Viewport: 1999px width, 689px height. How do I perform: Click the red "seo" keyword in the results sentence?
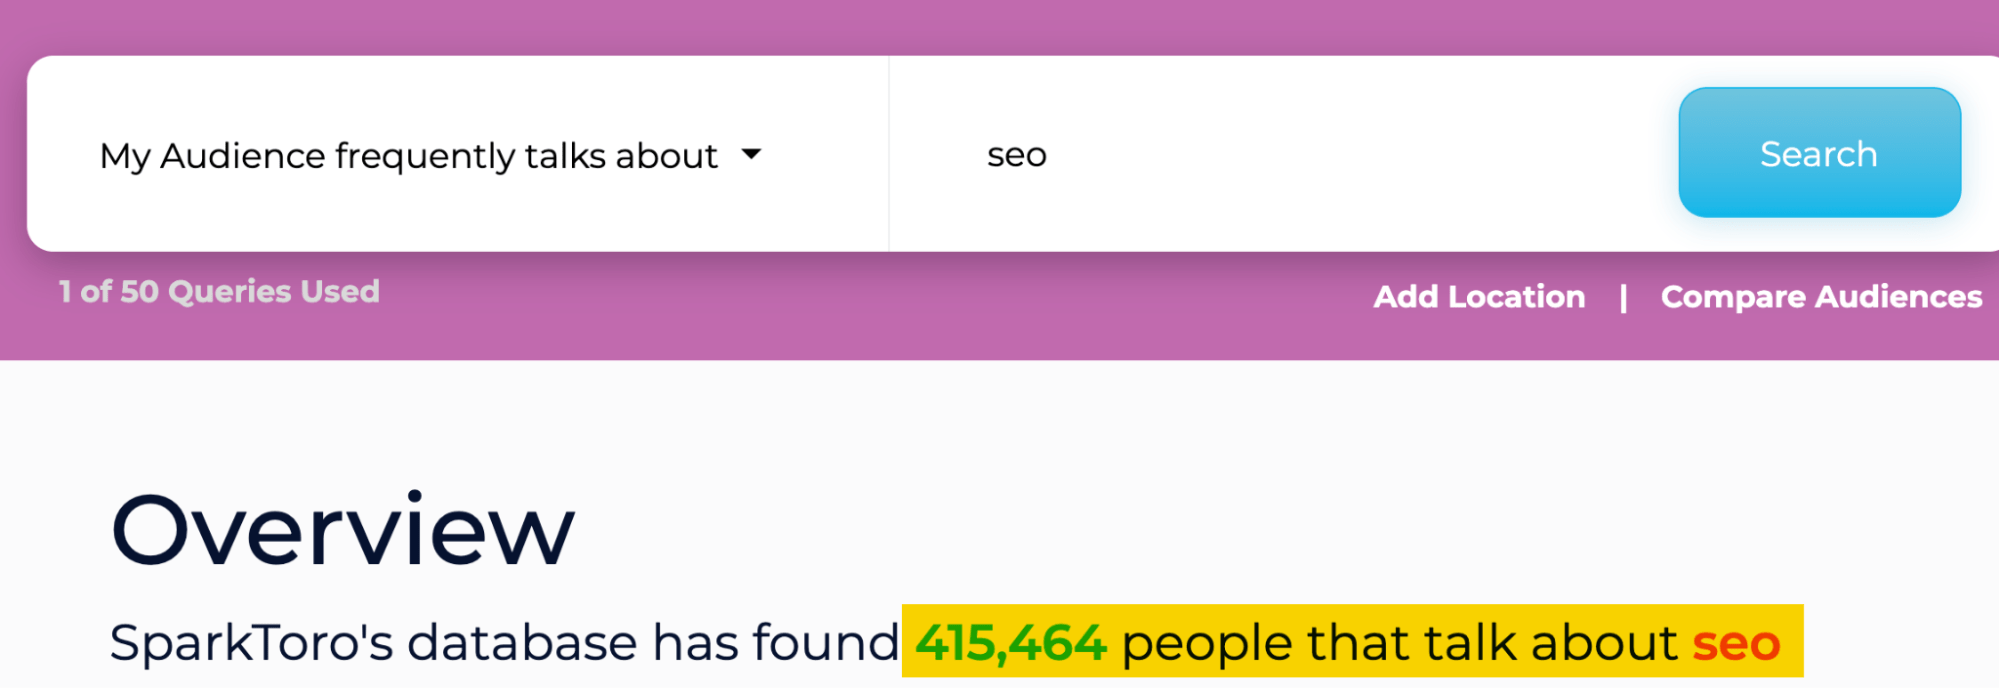(1736, 643)
